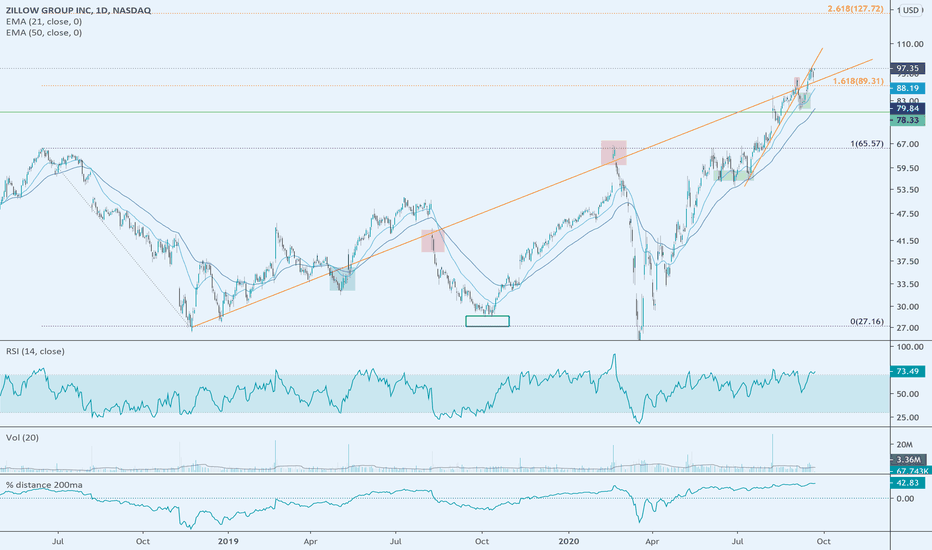
Task: Click the 88.19 EMA price label
Action: [x=908, y=88]
